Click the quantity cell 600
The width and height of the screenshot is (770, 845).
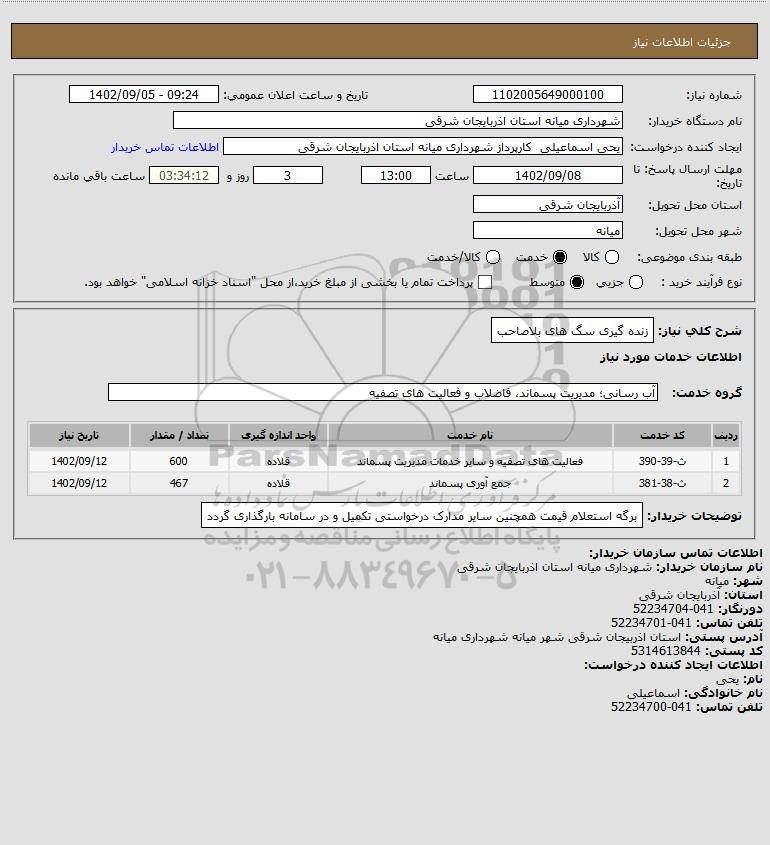click(179, 461)
